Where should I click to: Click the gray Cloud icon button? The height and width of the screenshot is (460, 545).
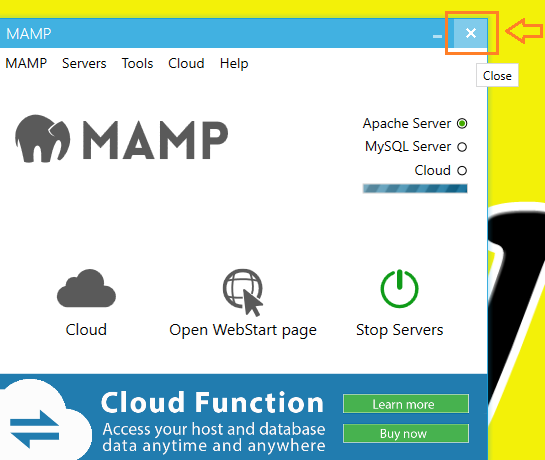(86, 288)
